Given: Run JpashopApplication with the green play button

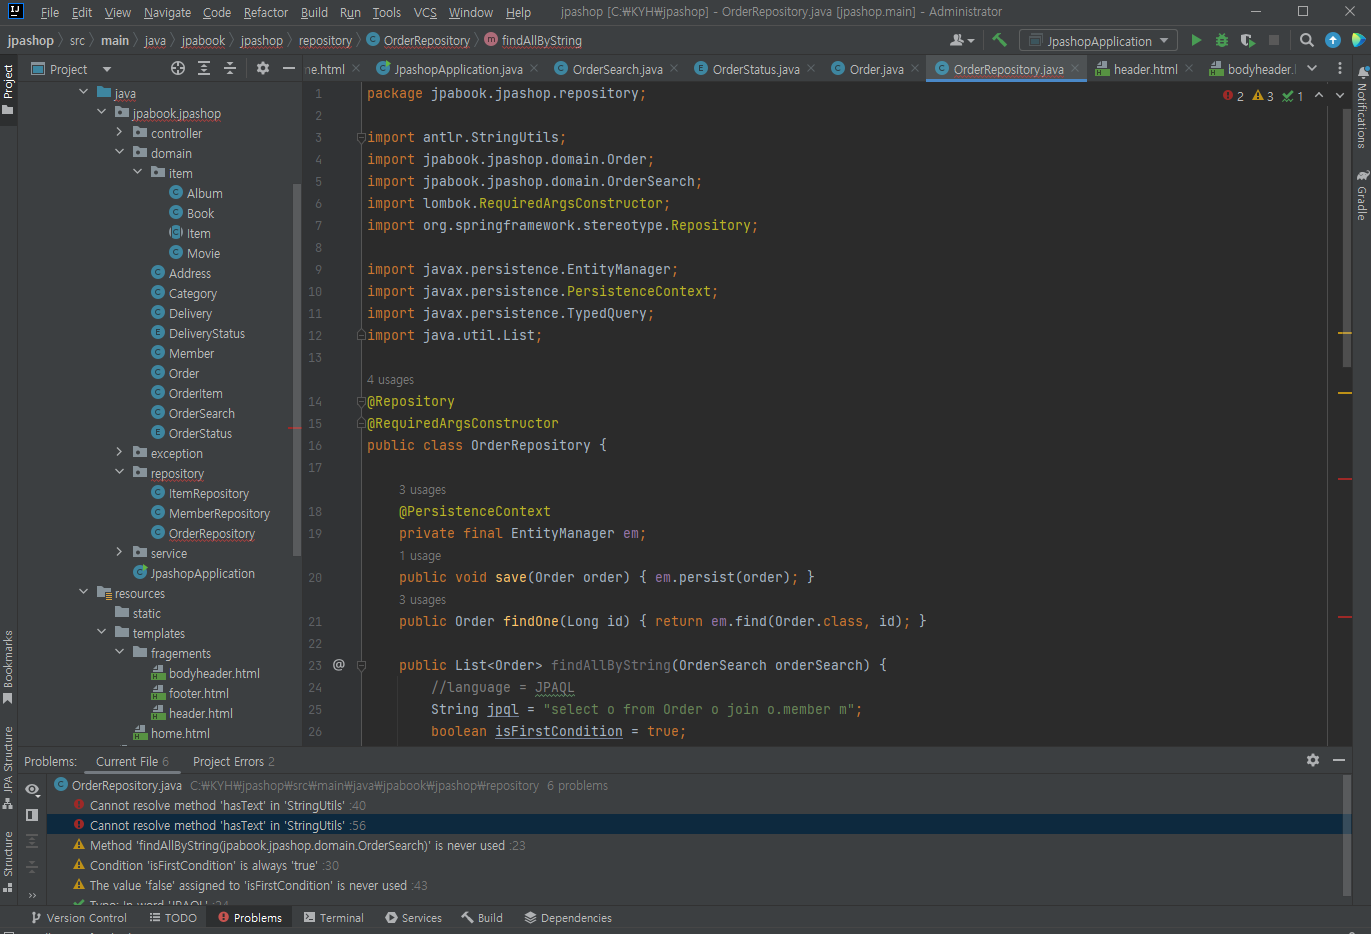Looking at the screenshot, I should coord(1196,41).
